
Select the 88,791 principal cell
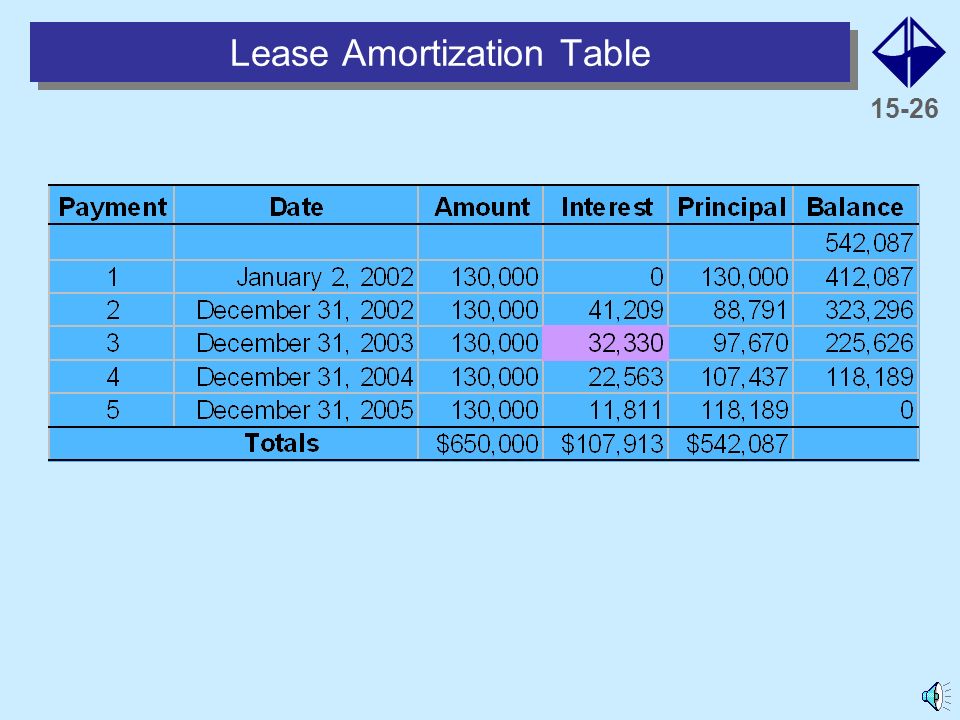click(731, 310)
